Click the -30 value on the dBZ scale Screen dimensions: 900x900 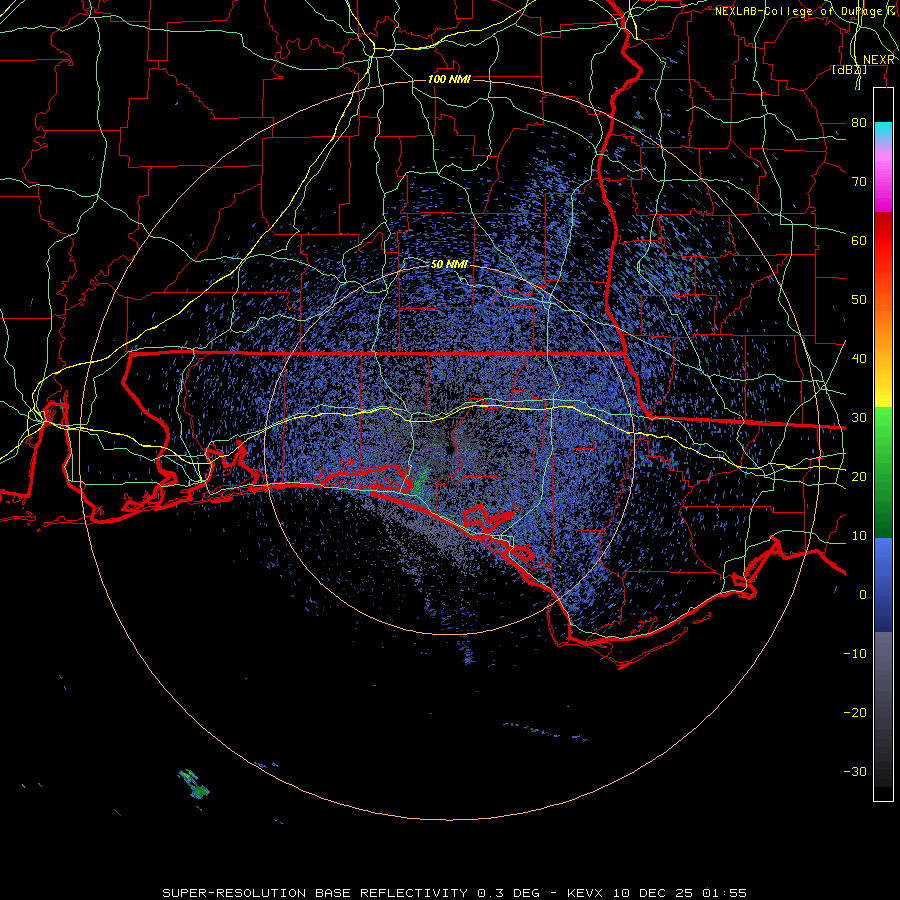[x=855, y=772]
